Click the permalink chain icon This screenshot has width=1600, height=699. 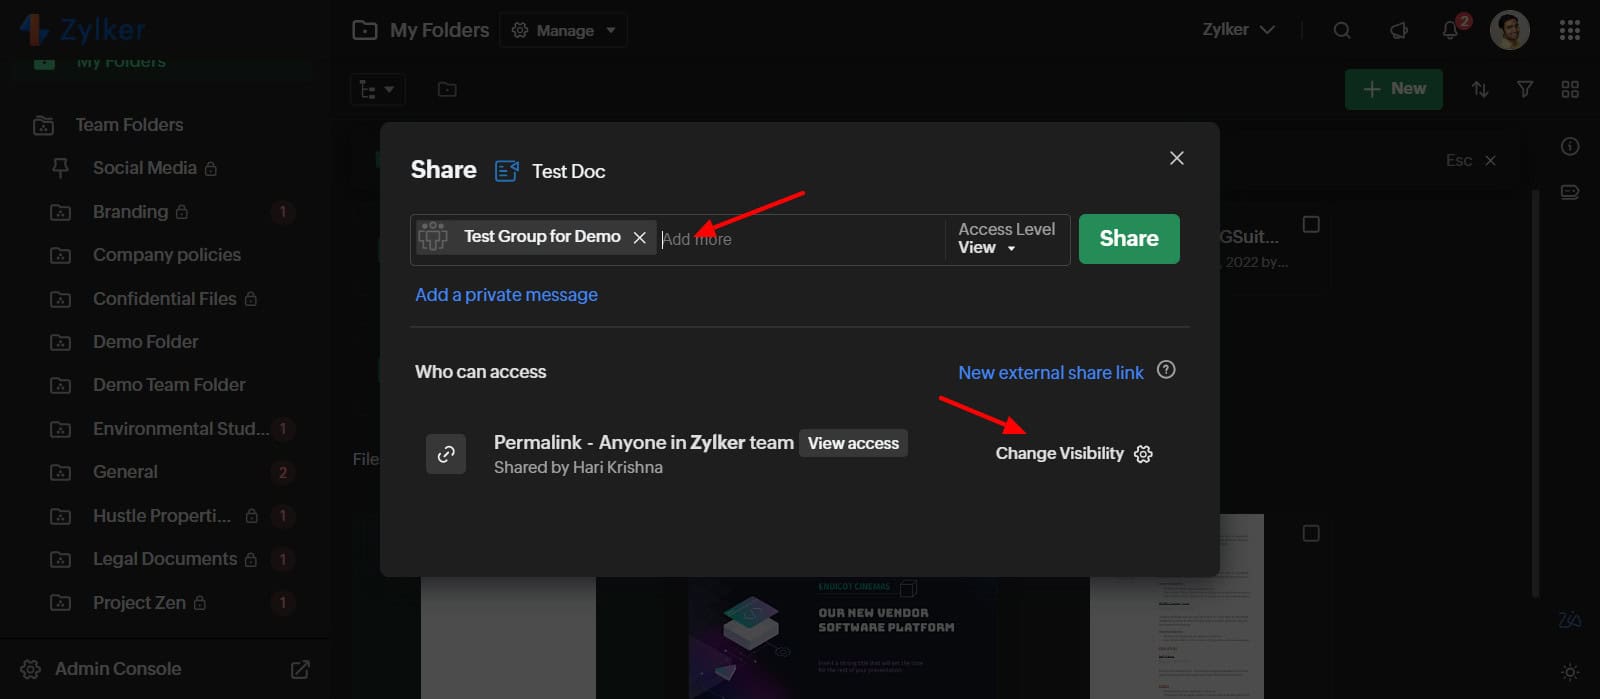[446, 454]
